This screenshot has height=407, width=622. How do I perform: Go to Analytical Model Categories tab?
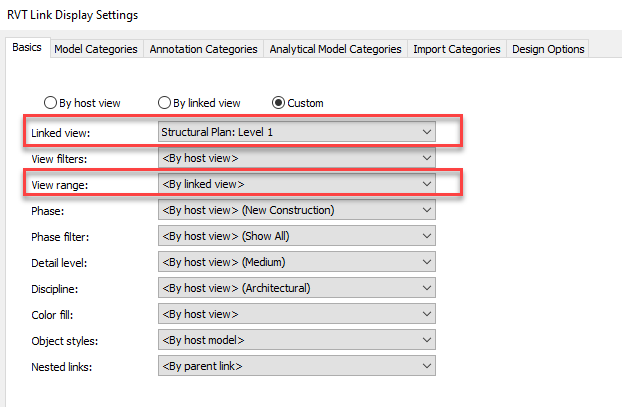335,49
